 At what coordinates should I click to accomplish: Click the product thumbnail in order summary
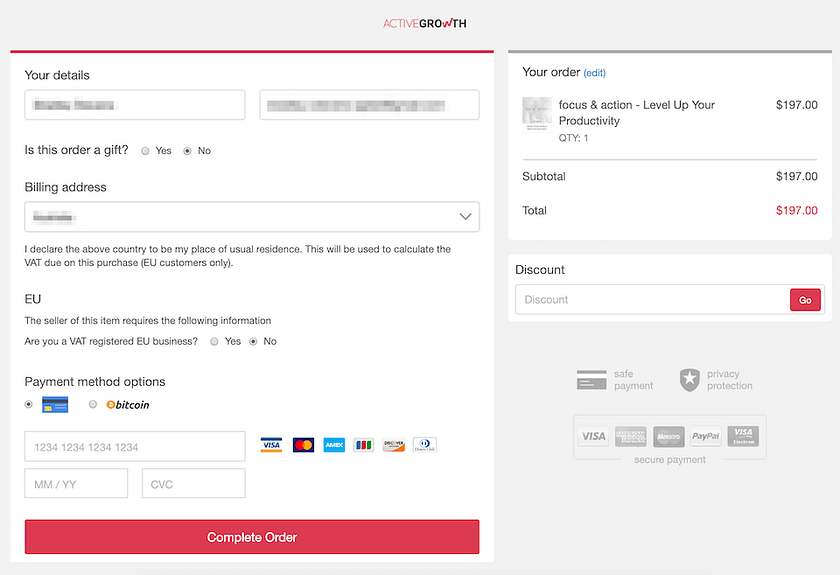coord(537,112)
